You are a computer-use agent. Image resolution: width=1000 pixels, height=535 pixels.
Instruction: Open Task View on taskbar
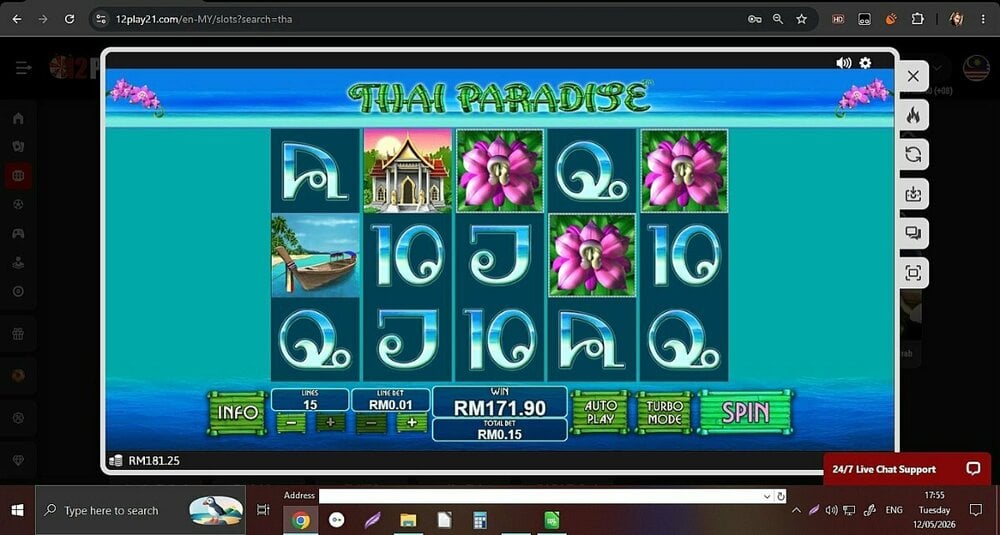click(262, 510)
